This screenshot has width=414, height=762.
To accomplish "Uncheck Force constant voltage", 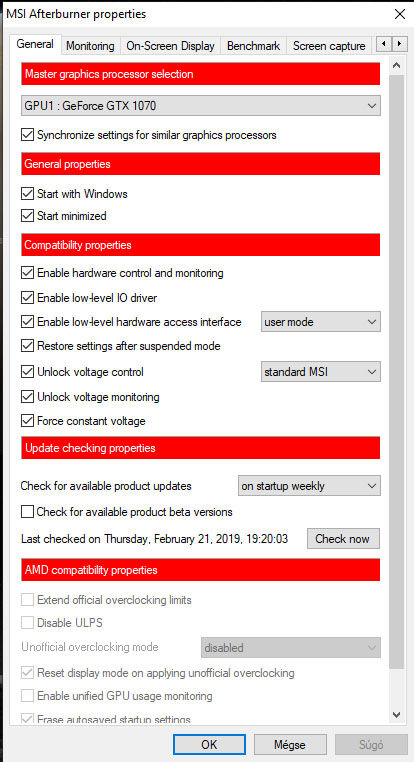I will (27, 421).
